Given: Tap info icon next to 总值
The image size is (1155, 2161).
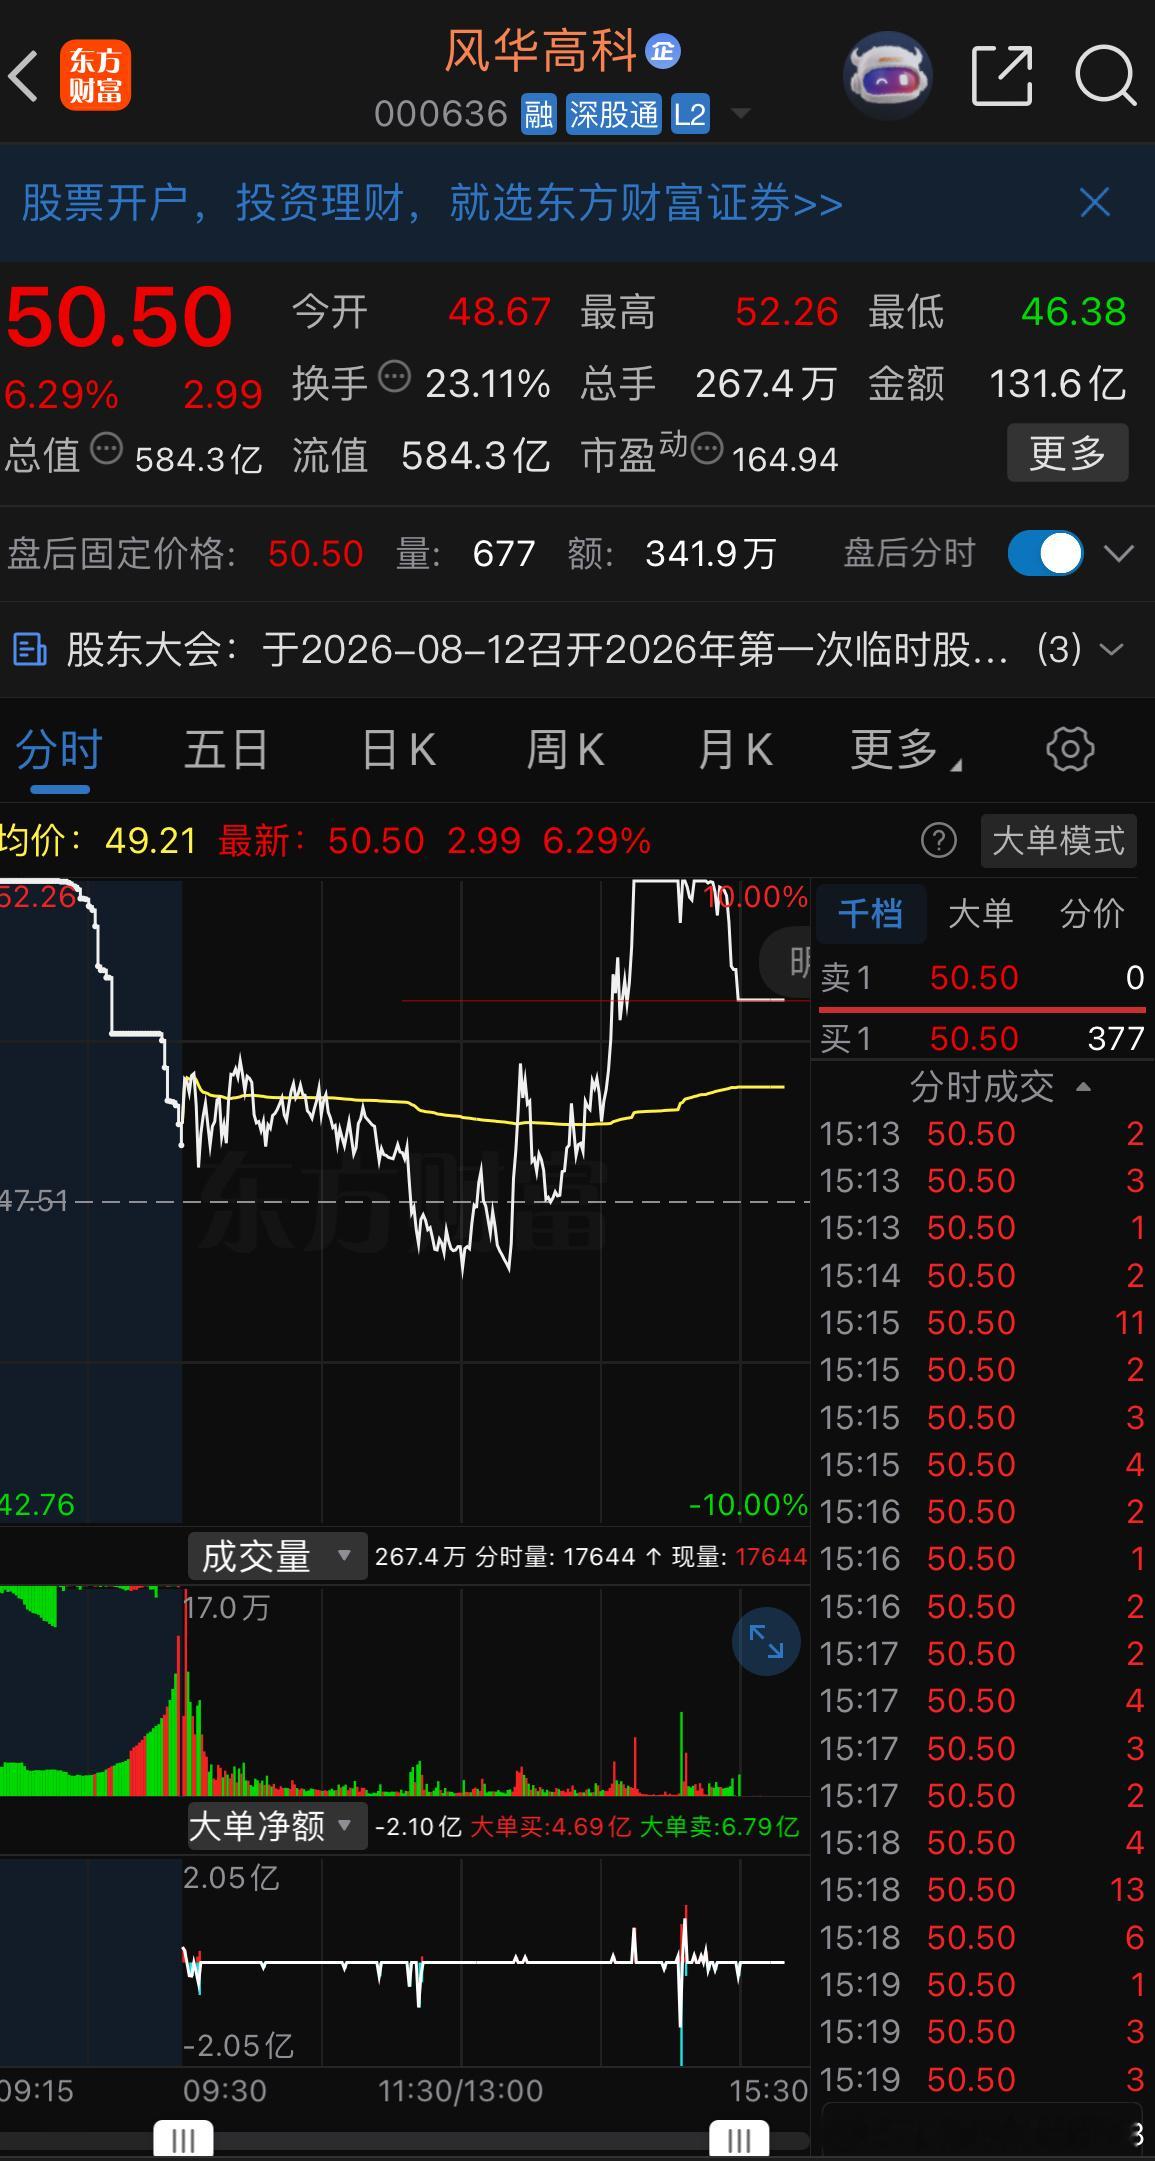Looking at the screenshot, I should (x=107, y=449).
